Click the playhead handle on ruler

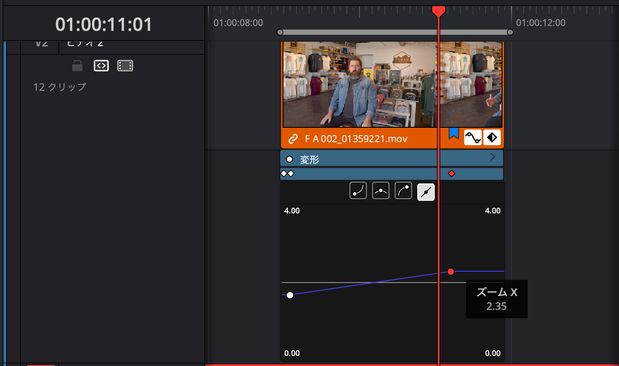[x=439, y=11]
